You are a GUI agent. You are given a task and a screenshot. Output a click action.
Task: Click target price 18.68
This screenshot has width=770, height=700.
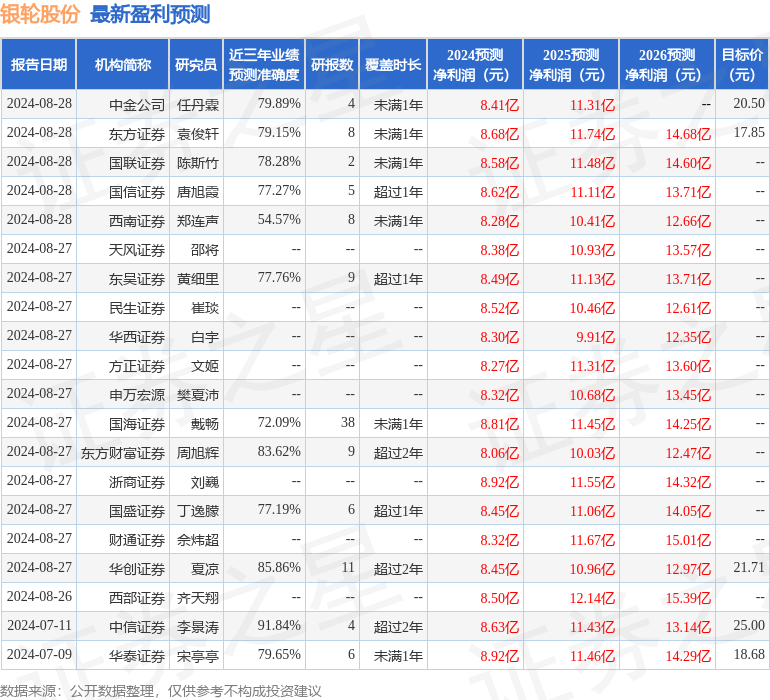click(x=749, y=654)
